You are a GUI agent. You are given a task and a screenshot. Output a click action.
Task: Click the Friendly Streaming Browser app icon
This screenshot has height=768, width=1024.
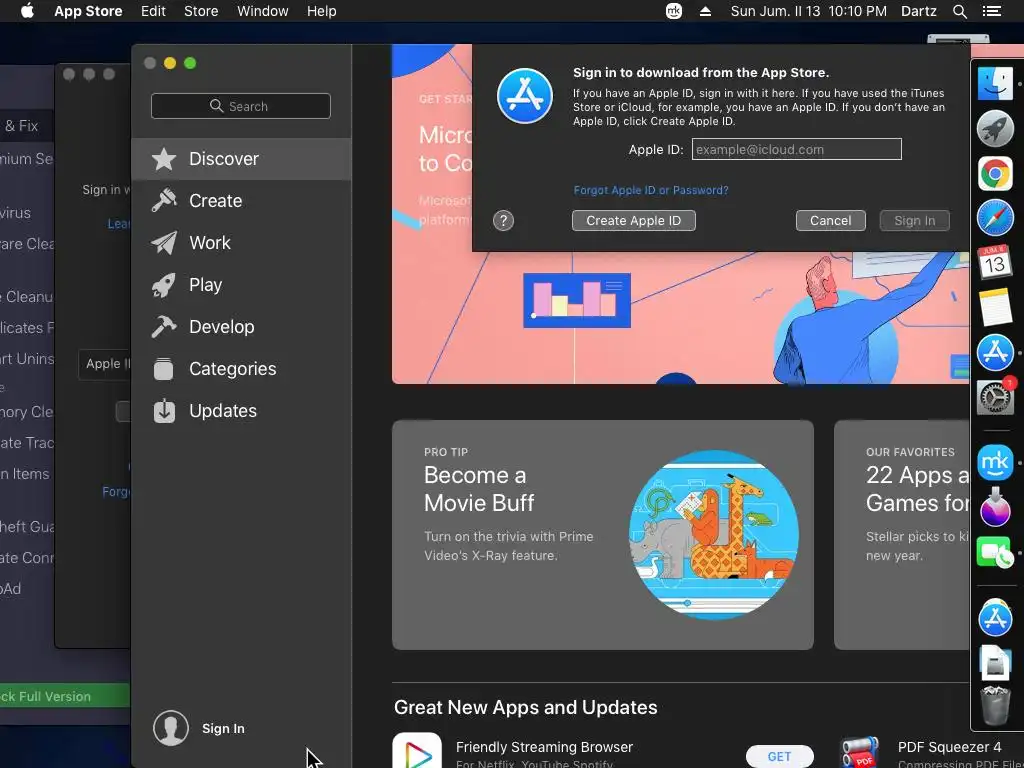click(x=417, y=751)
